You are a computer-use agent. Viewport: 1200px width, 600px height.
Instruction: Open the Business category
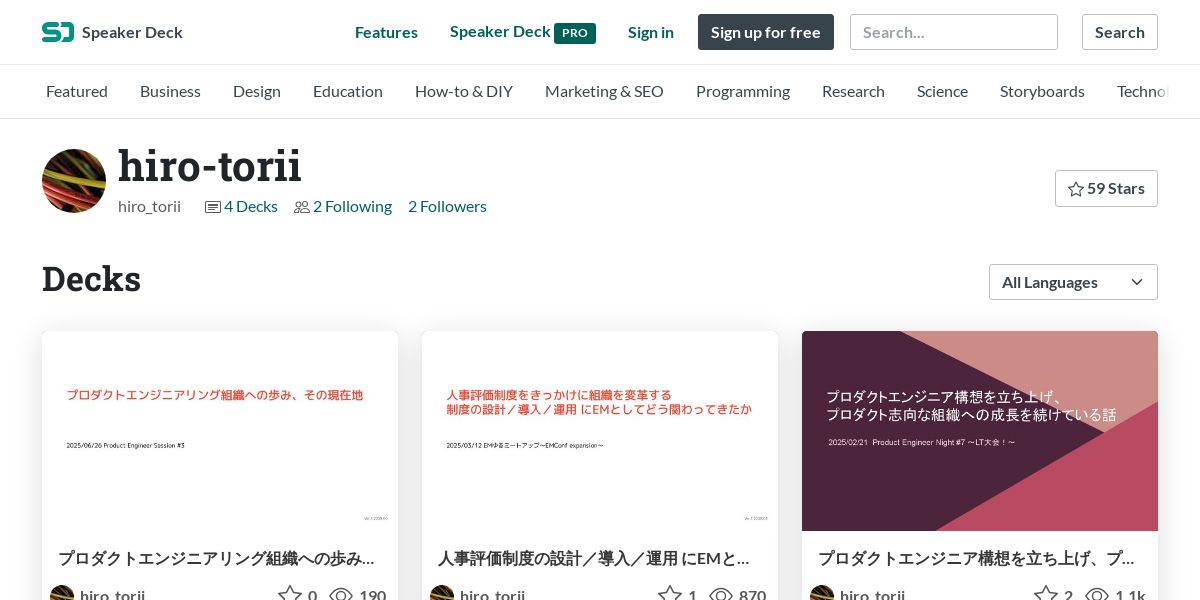tap(170, 91)
